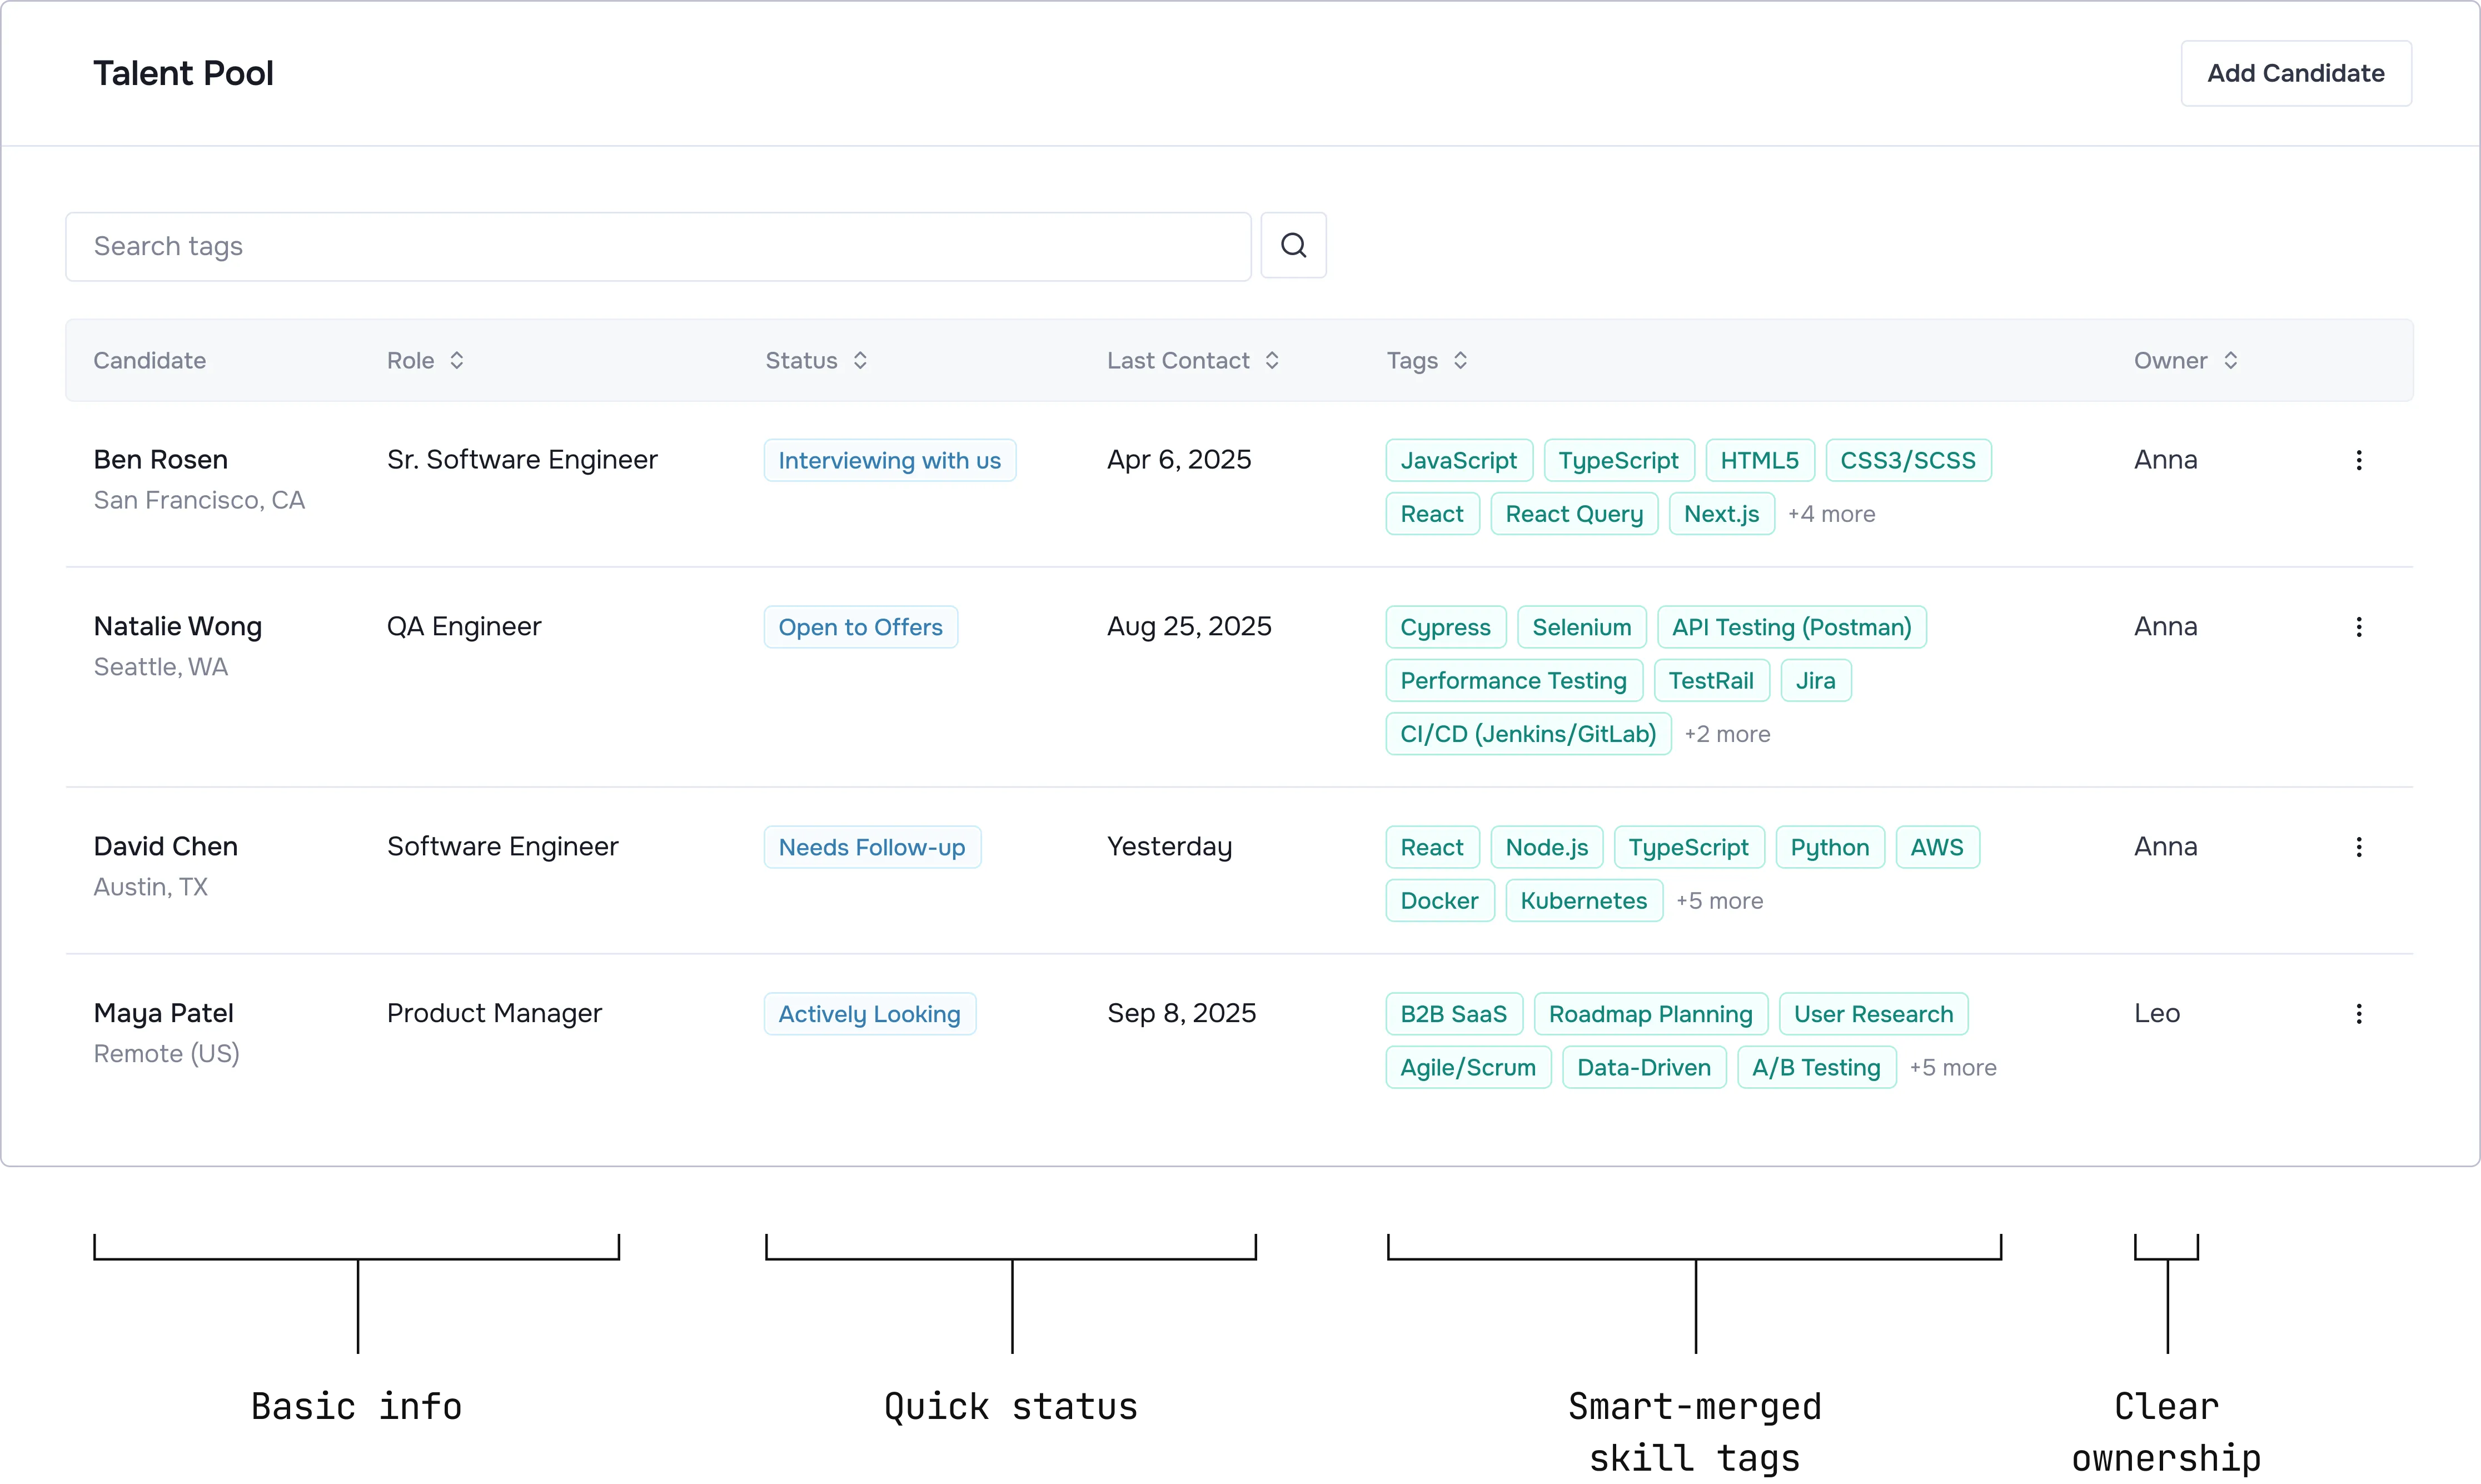
Task: Open Natalie Wong's three-dot menu
Action: click(2358, 627)
